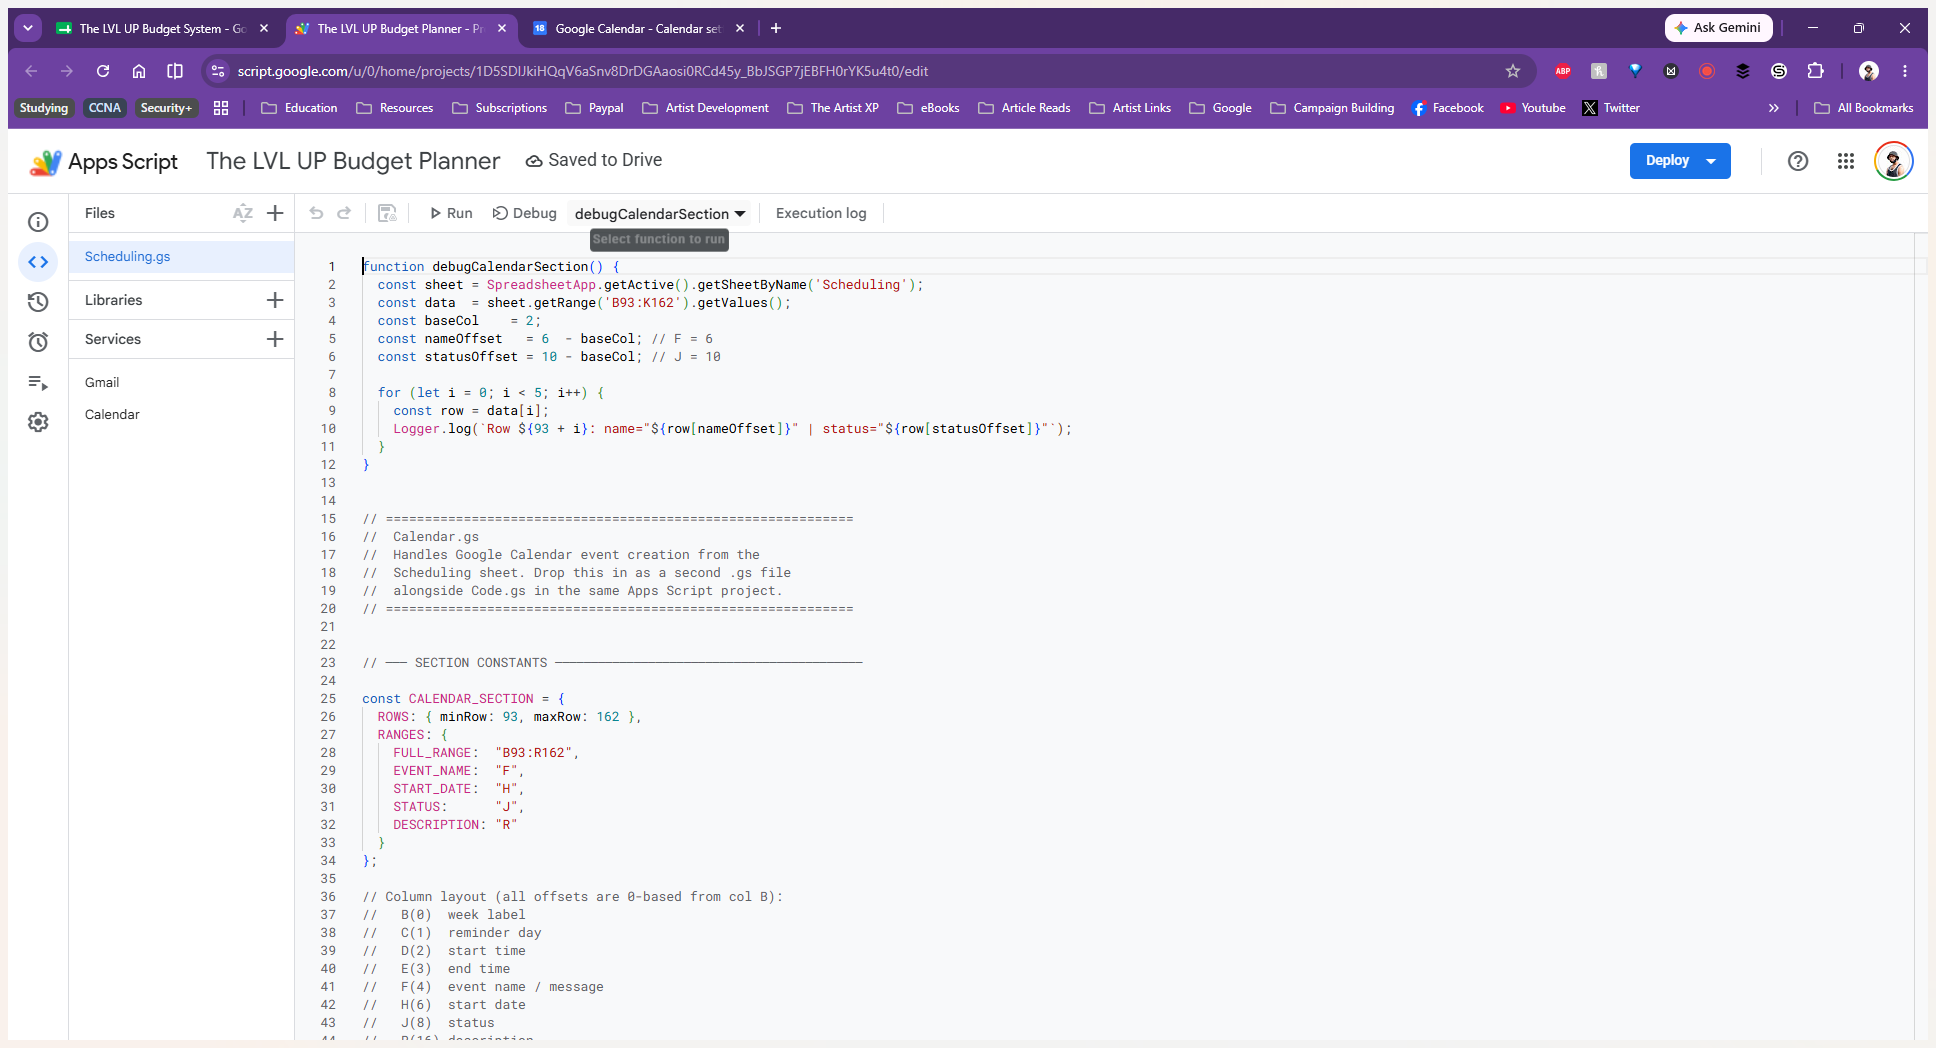This screenshot has height=1048, width=1936.
Task: Open the Google apps grid icon
Action: (1846, 161)
